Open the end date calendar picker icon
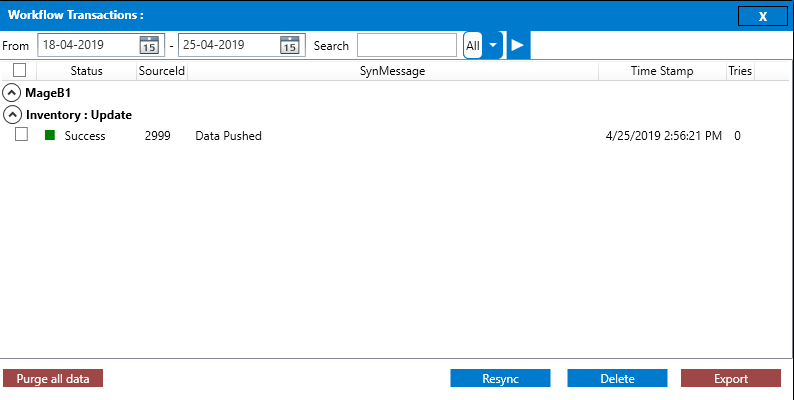Viewport: 794px width, 400px height. tap(289, 45)
